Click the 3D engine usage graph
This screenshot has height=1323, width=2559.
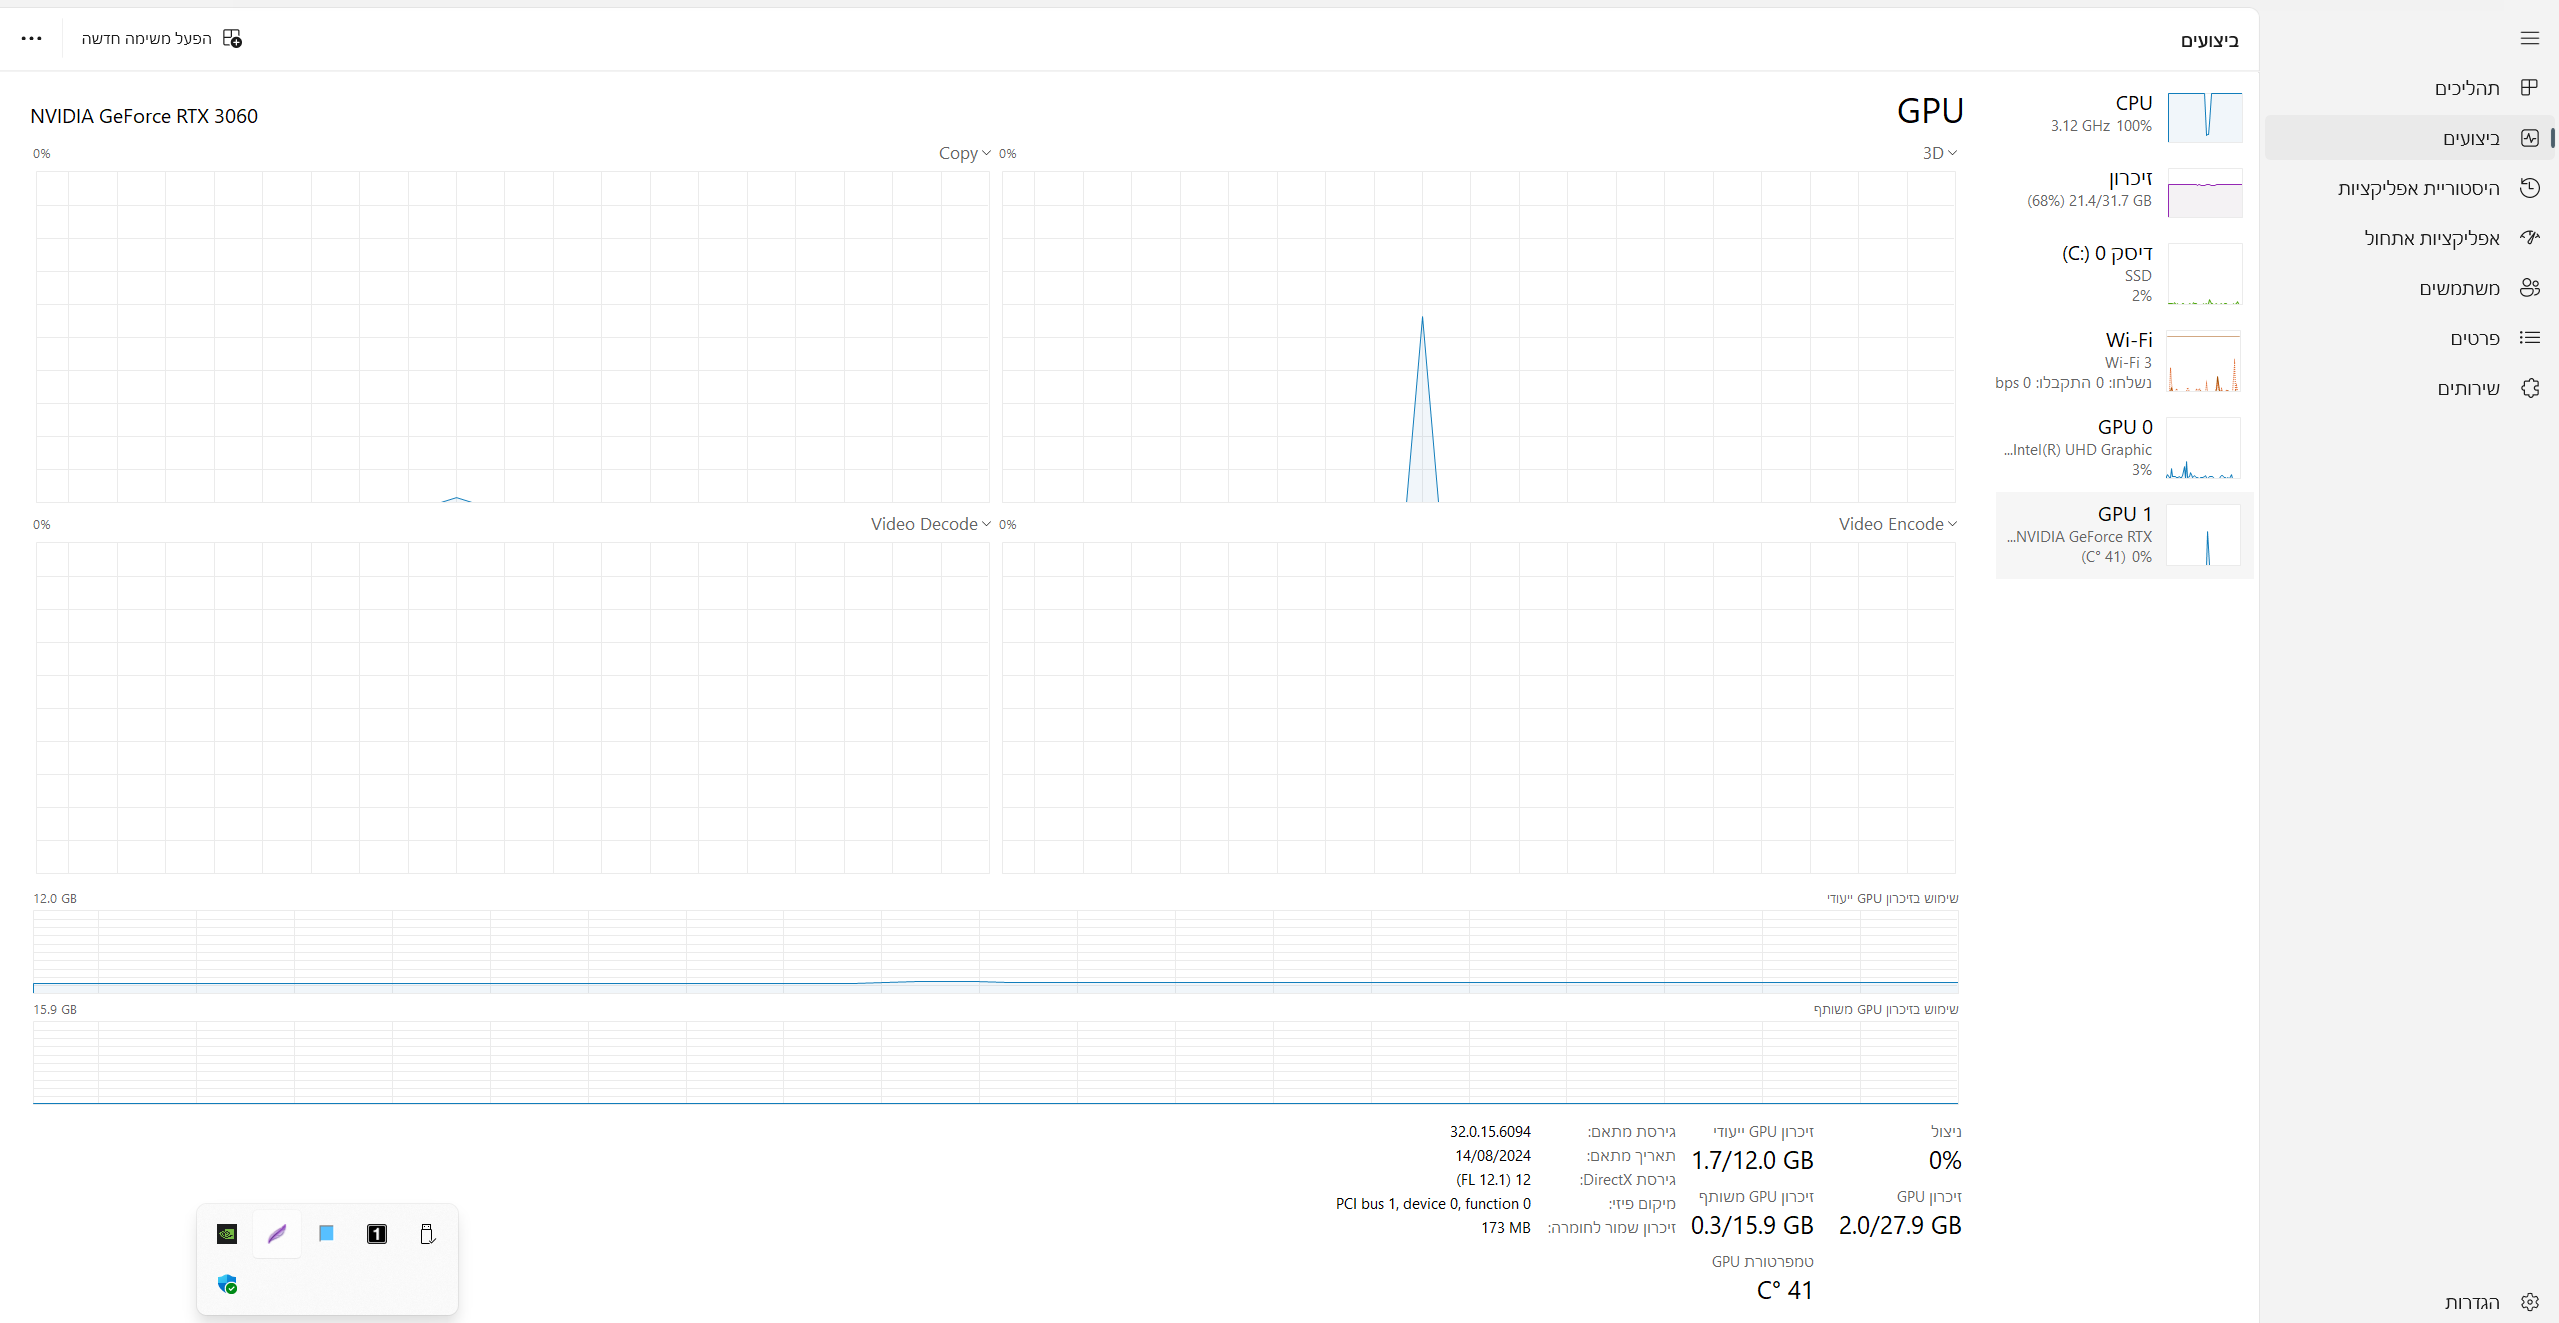click(x=1478, y=337)
